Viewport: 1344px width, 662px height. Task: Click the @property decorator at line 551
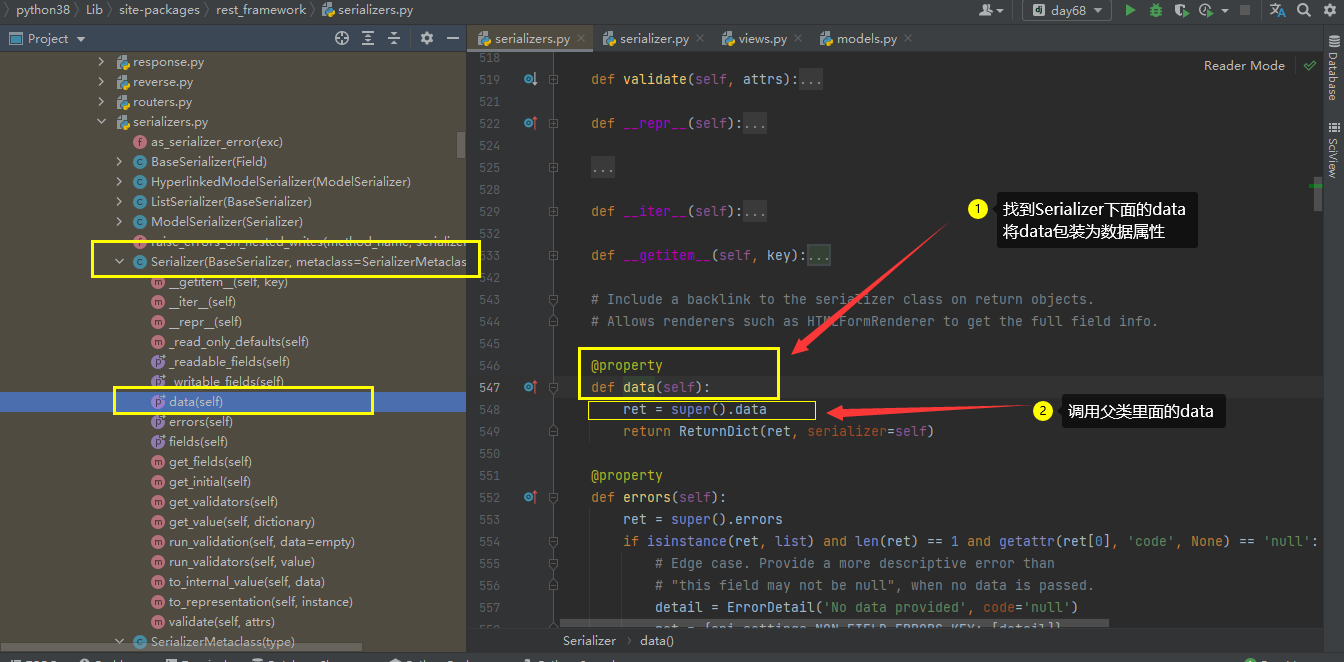[627, 475]
